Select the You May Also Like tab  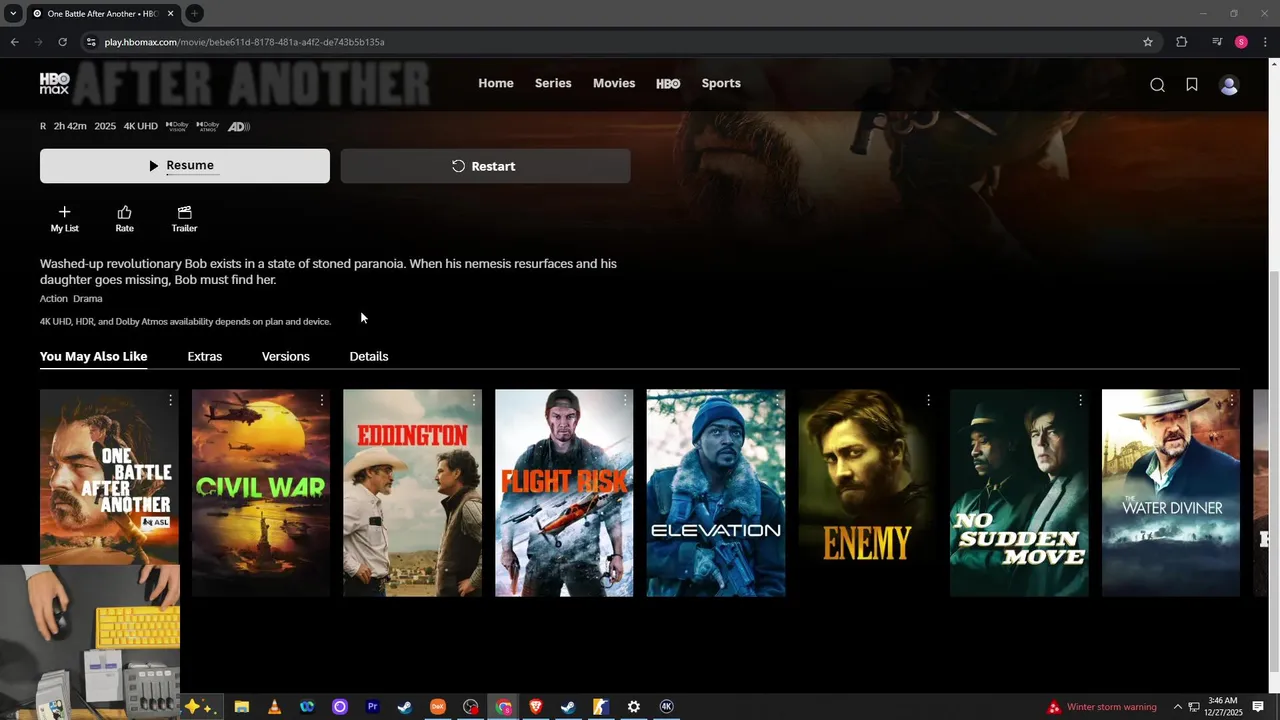coord(93,356)
